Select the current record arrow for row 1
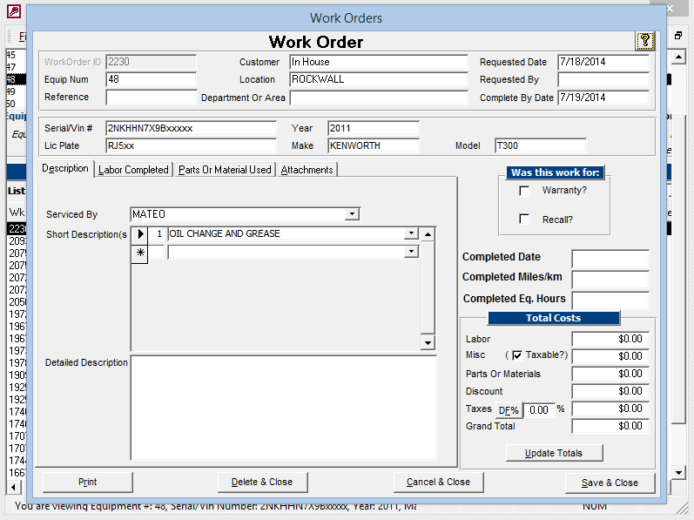 point(139,234)
